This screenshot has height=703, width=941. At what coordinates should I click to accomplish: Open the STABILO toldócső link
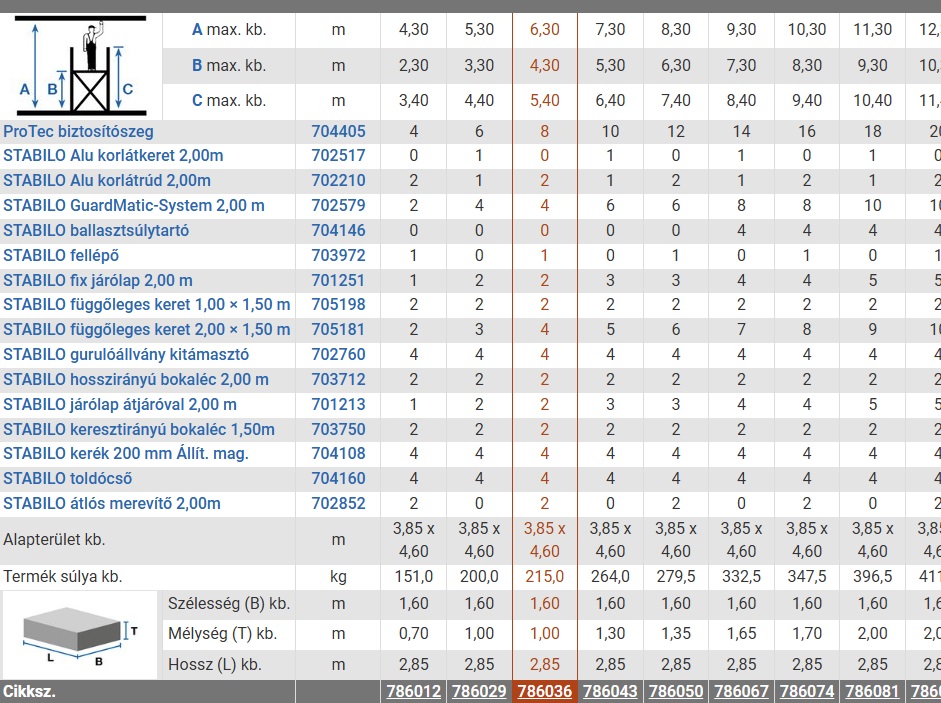68,478
